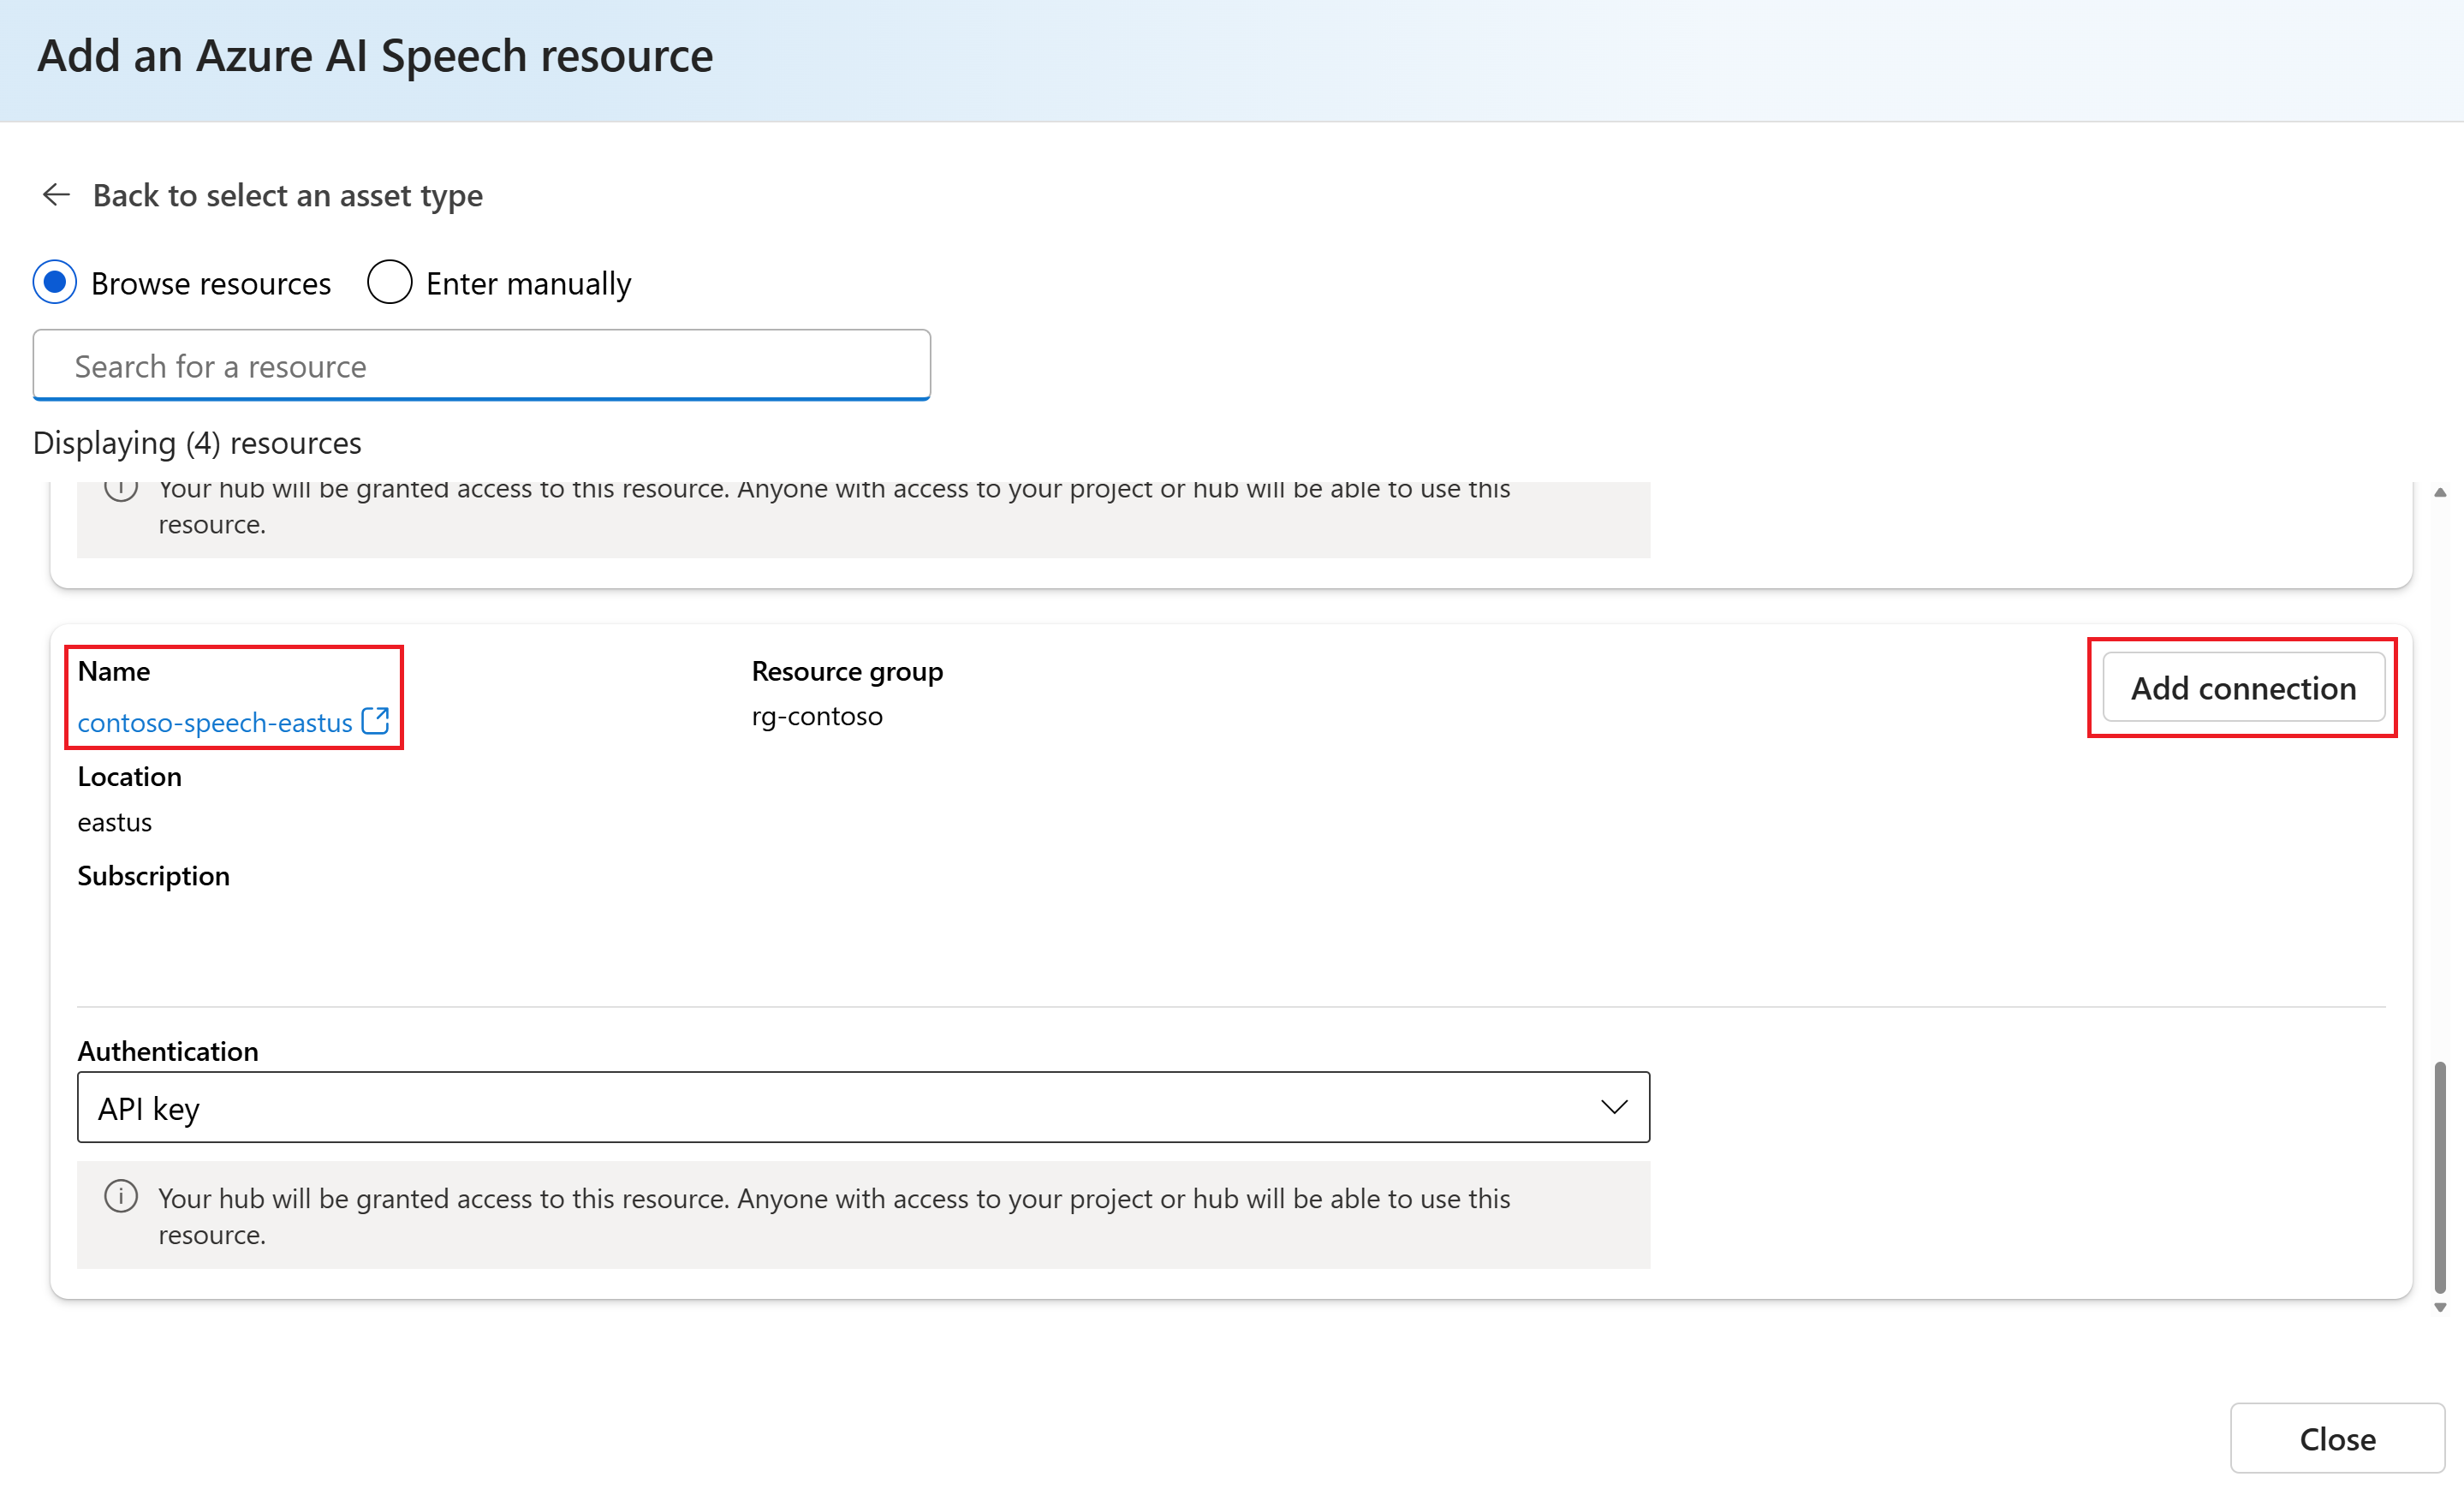
Task: Click info icon in bottom hub access notice
Action: [121, 1196]
